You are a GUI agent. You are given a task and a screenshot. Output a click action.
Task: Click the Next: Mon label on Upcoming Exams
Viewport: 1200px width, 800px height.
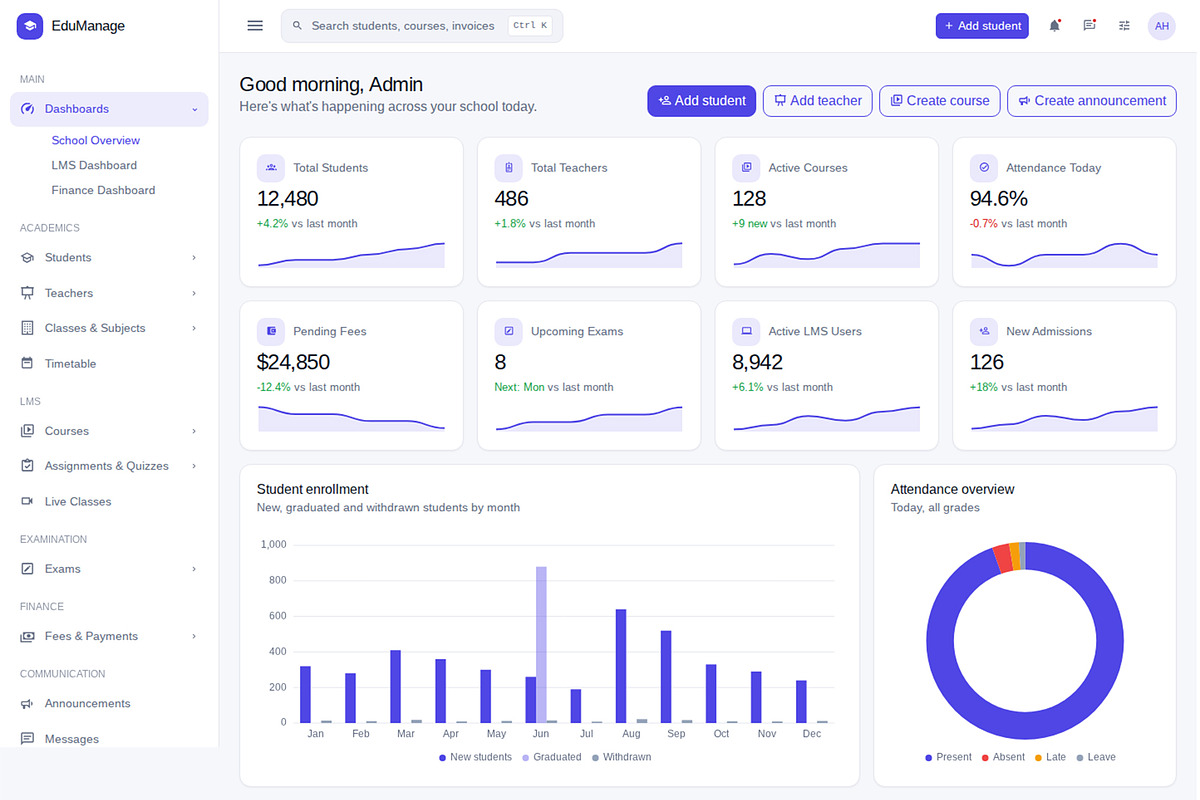click(520, 387)
